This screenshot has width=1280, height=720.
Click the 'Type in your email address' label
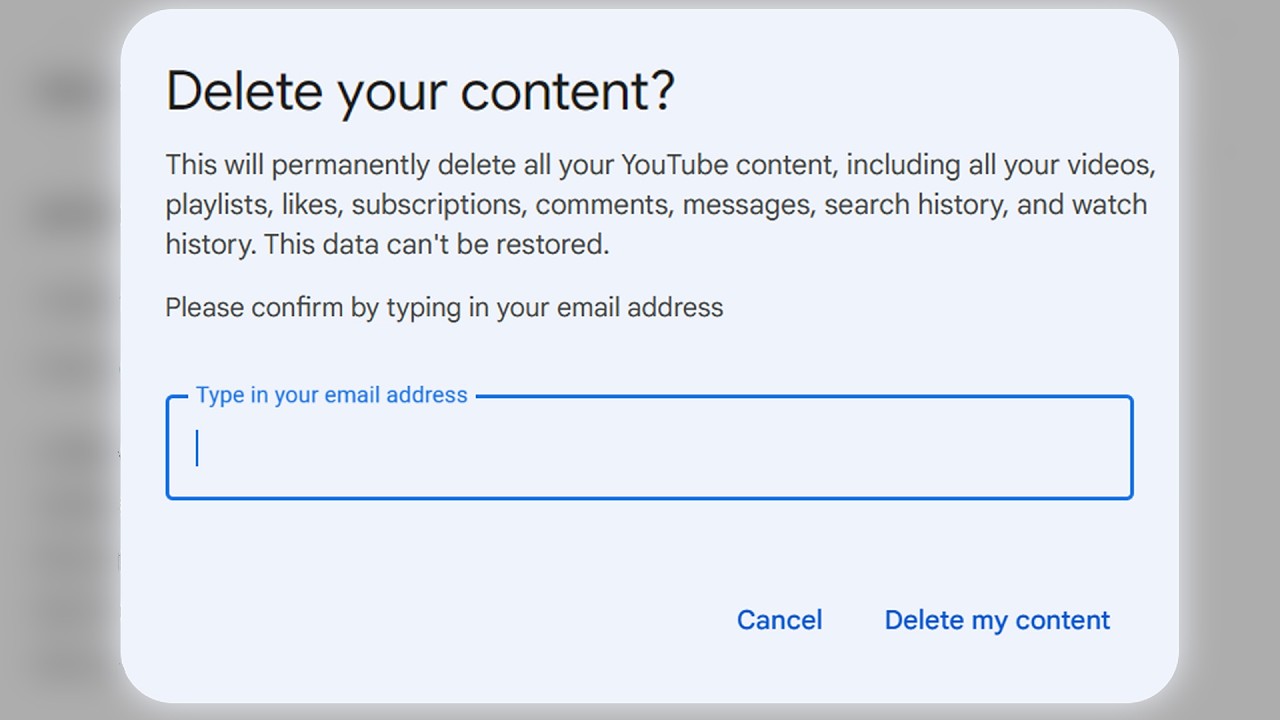pyautogui.click(x=331, y=395)
